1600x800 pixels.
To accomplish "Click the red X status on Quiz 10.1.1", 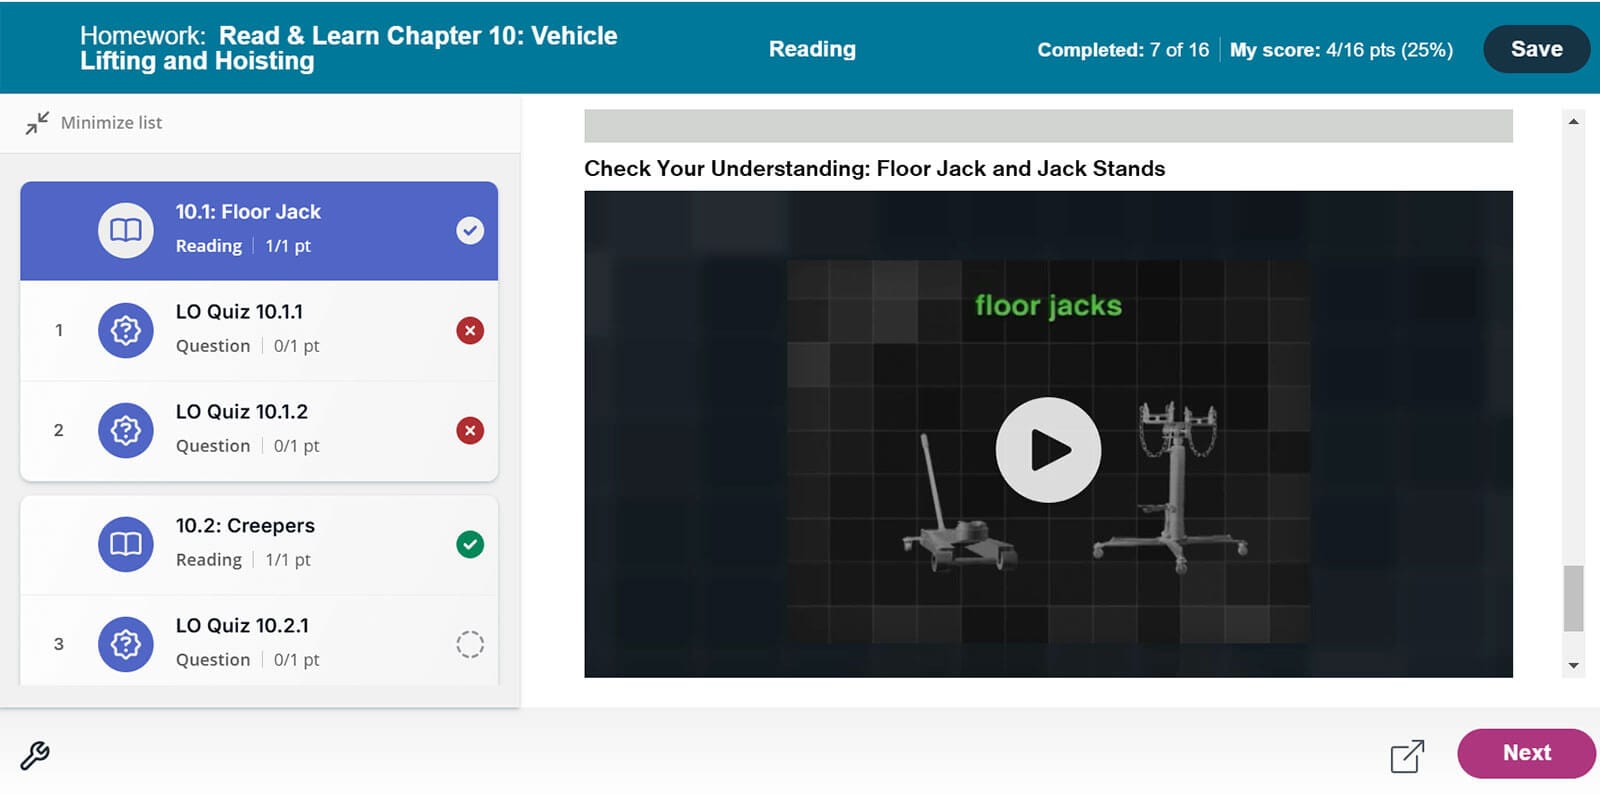I will [470, 330].
